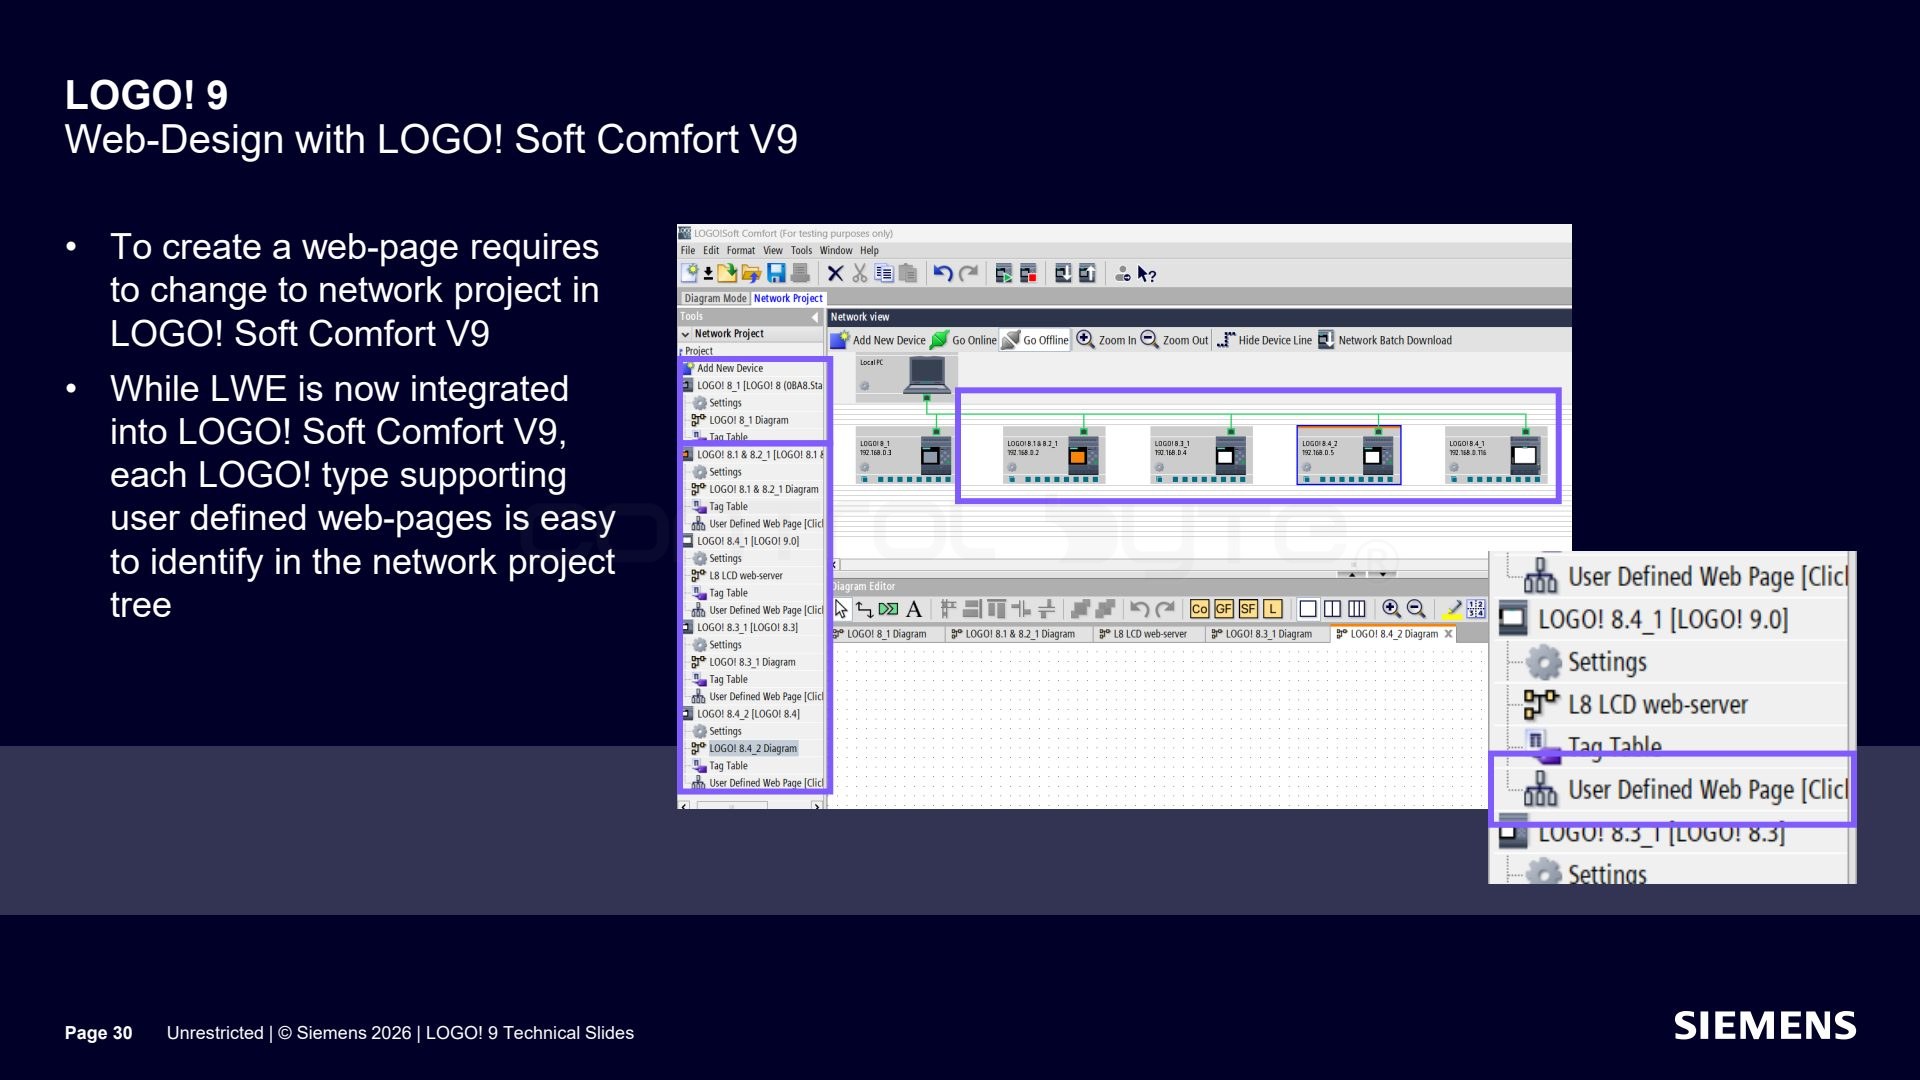Open the SF special functions group

click(x=1248, y=609)
